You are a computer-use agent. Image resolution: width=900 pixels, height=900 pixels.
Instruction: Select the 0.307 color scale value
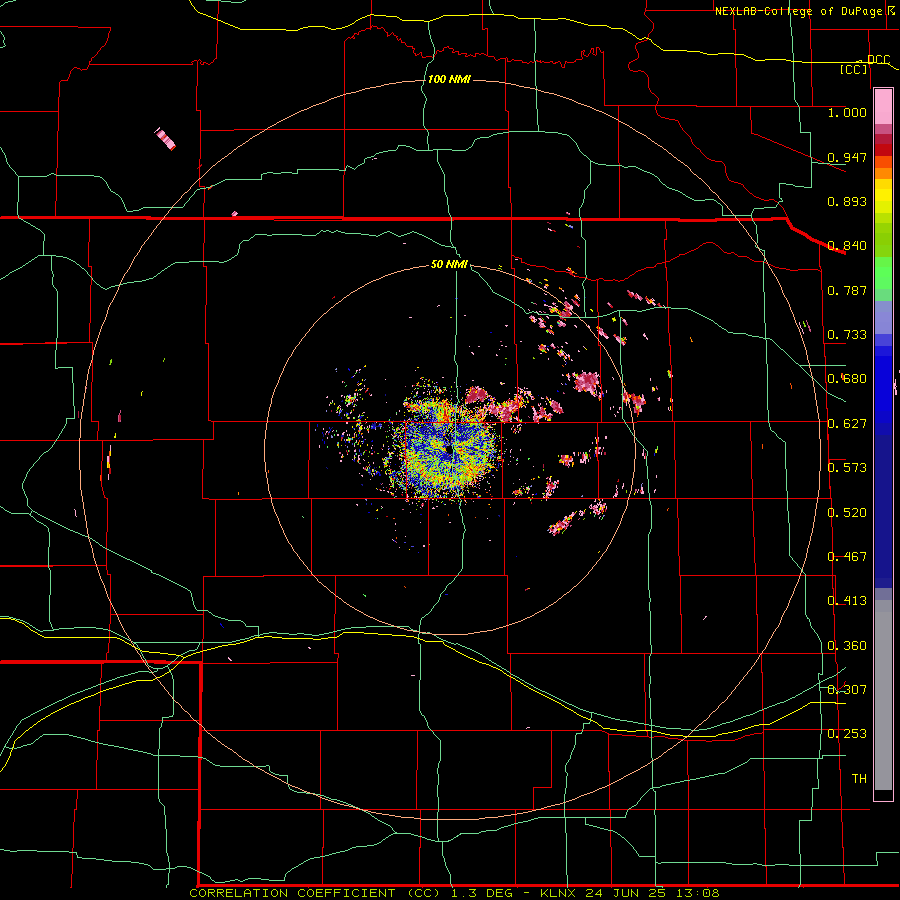tap(847, 690)
